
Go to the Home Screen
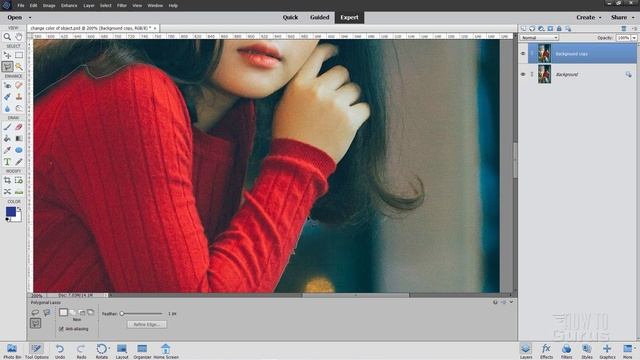pyautogui.click(x=166, y=351)
